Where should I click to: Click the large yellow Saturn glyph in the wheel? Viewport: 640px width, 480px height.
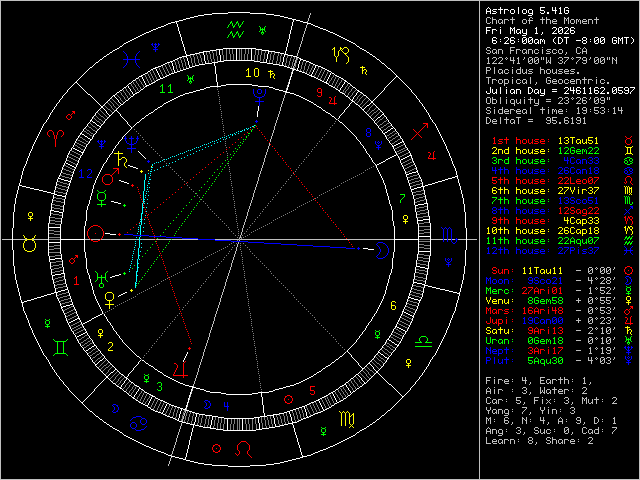[121, 160]
